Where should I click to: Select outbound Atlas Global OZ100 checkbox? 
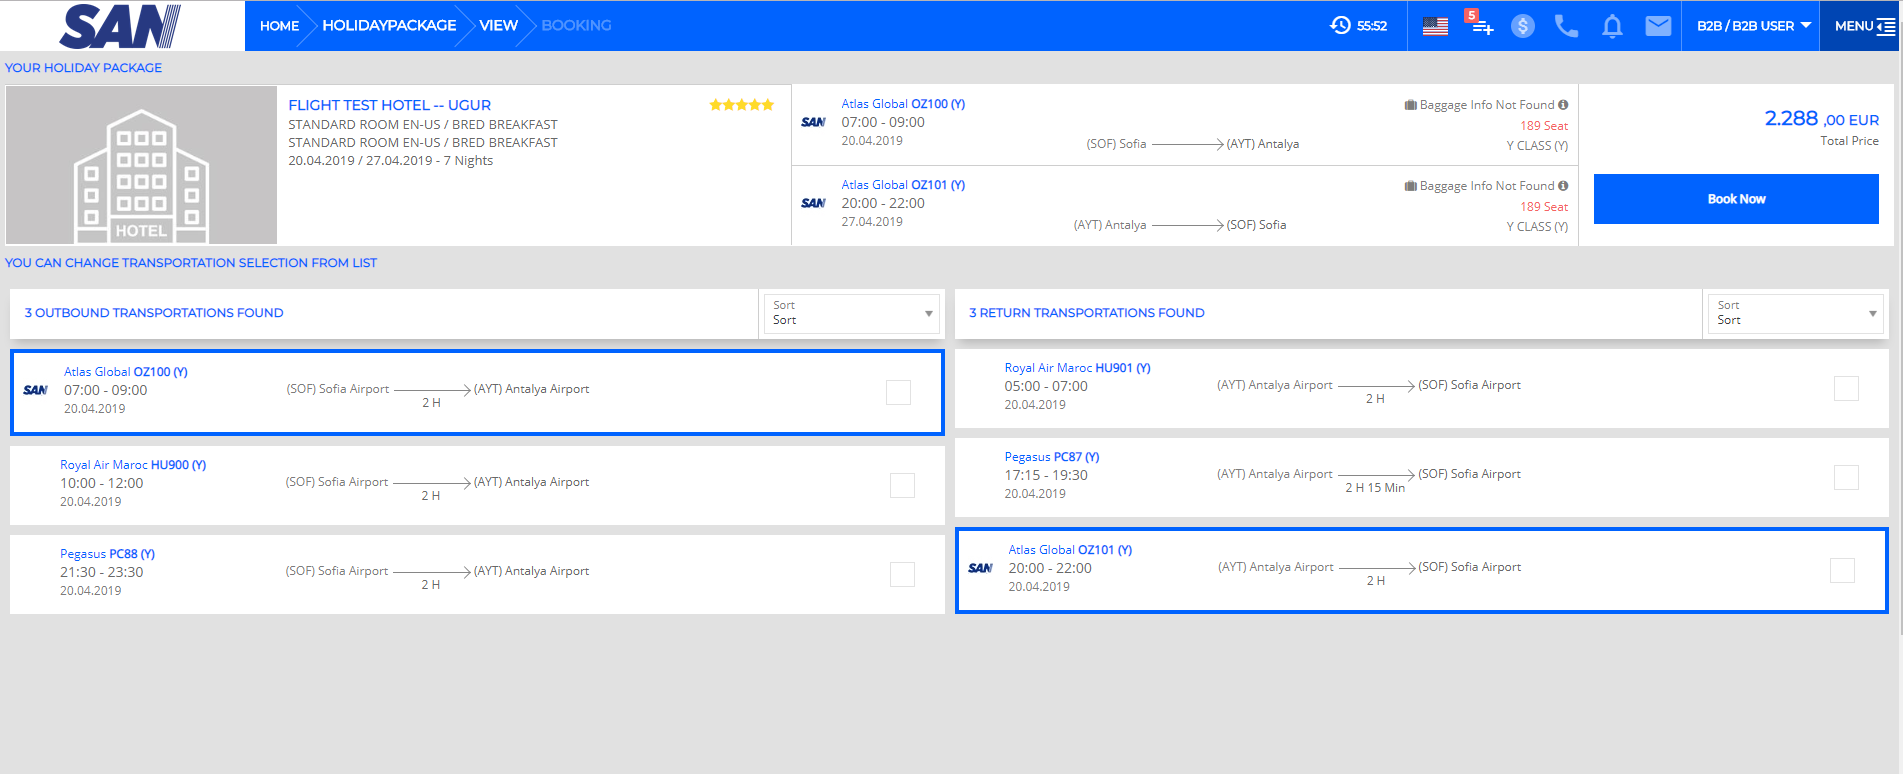point(898,392)
